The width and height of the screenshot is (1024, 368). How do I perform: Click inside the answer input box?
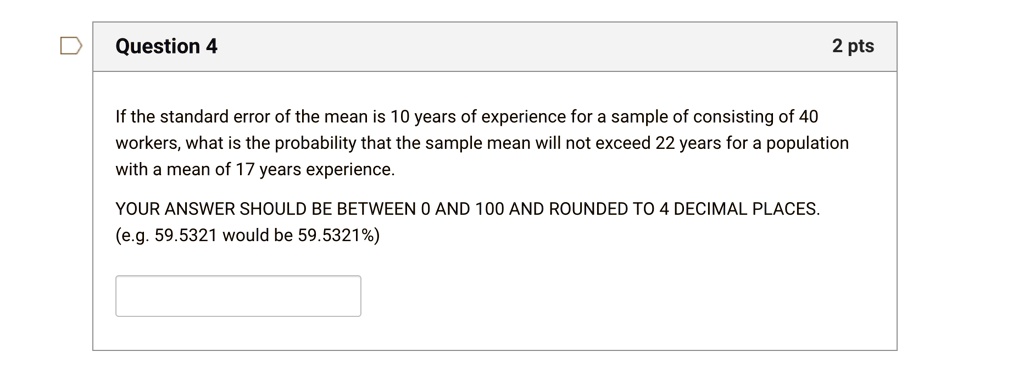click(238, 296)
